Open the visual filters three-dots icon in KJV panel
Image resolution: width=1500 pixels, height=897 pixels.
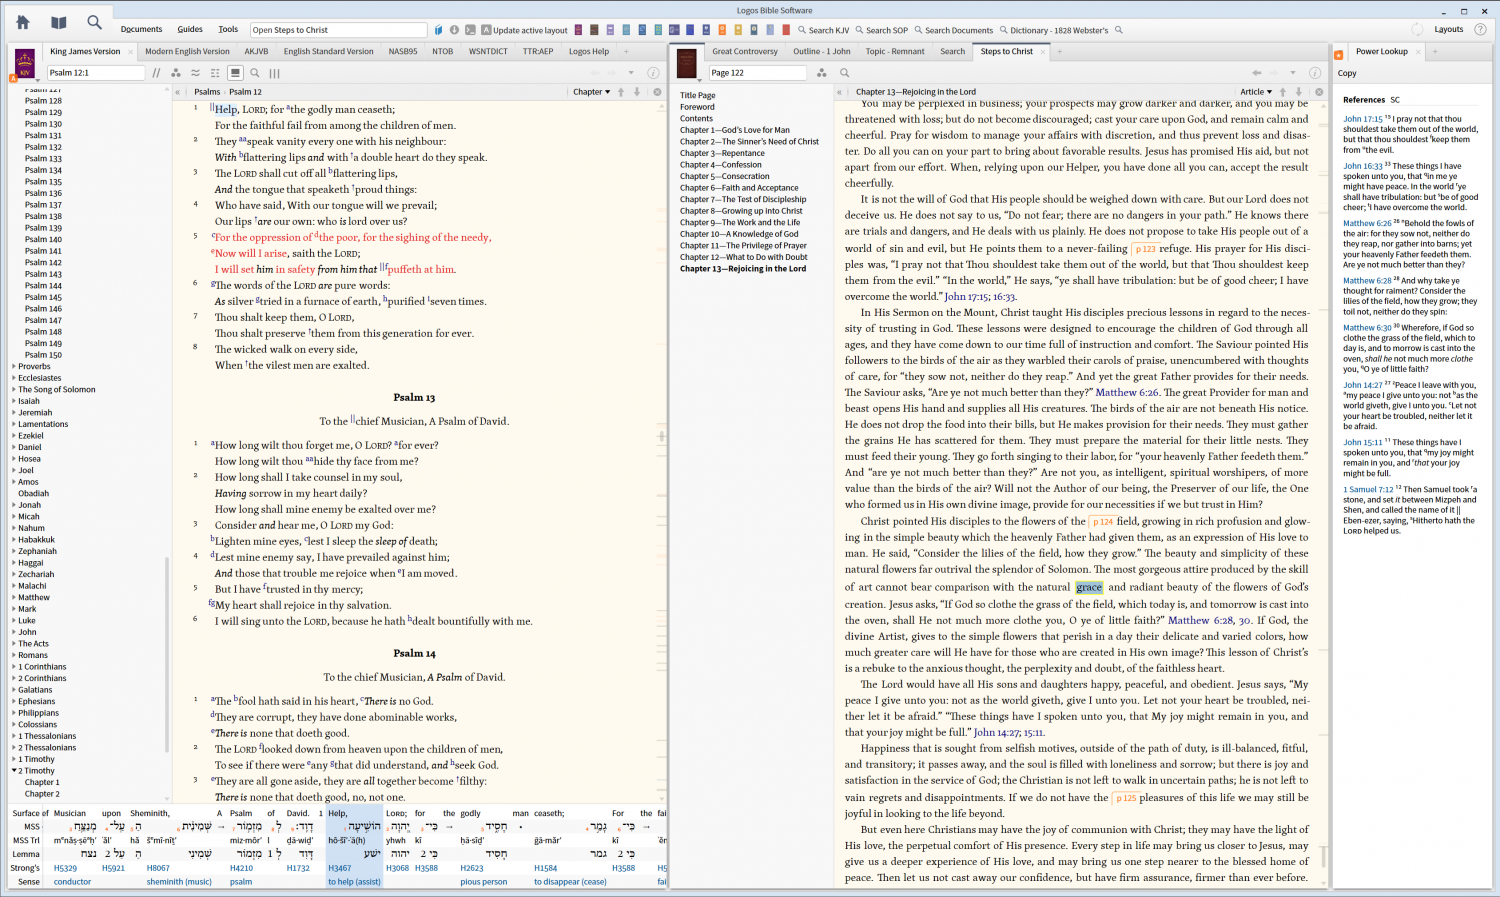[x=176, y=73]
